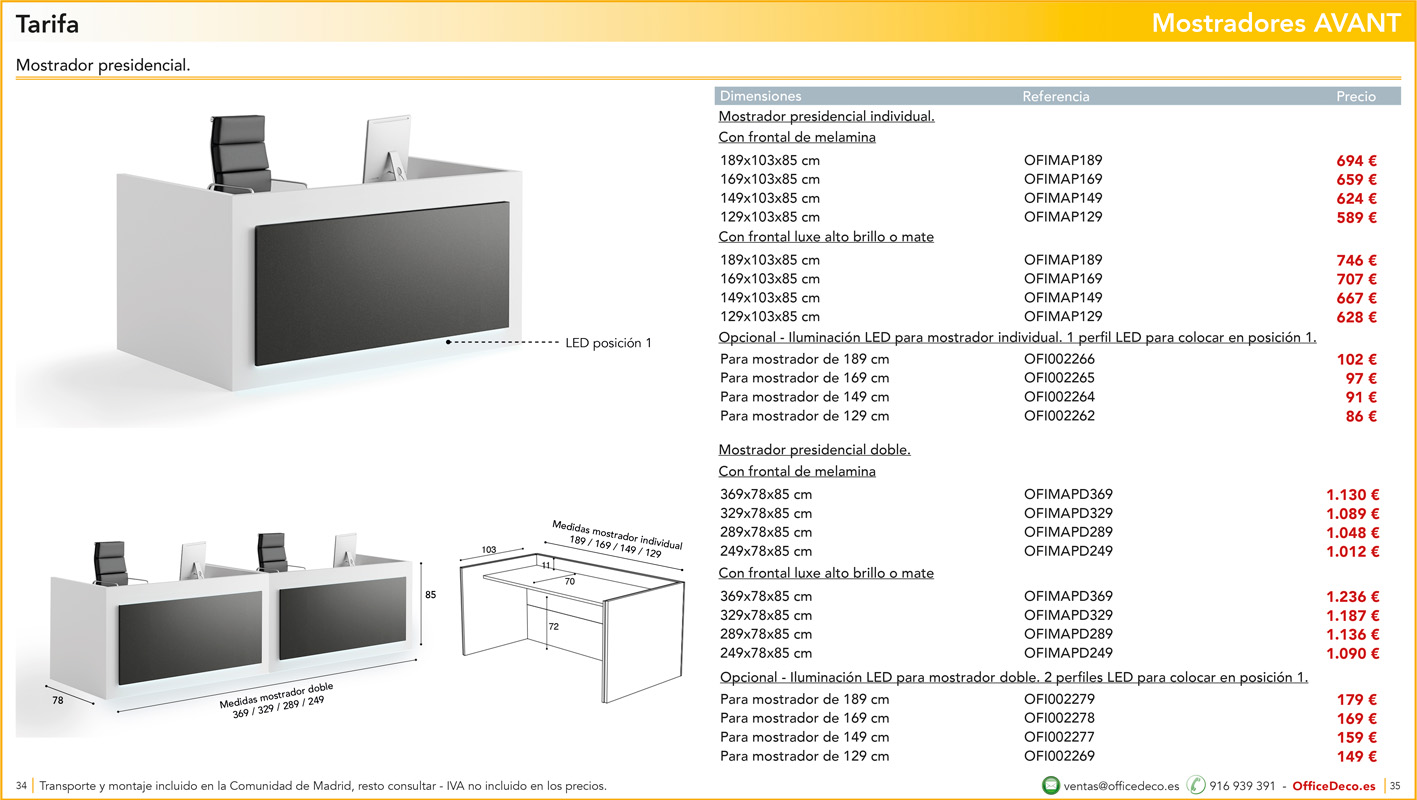This screenshot has width=1417, height=800.
Task: Click the 624 € price
Action: pos(1357,198)
